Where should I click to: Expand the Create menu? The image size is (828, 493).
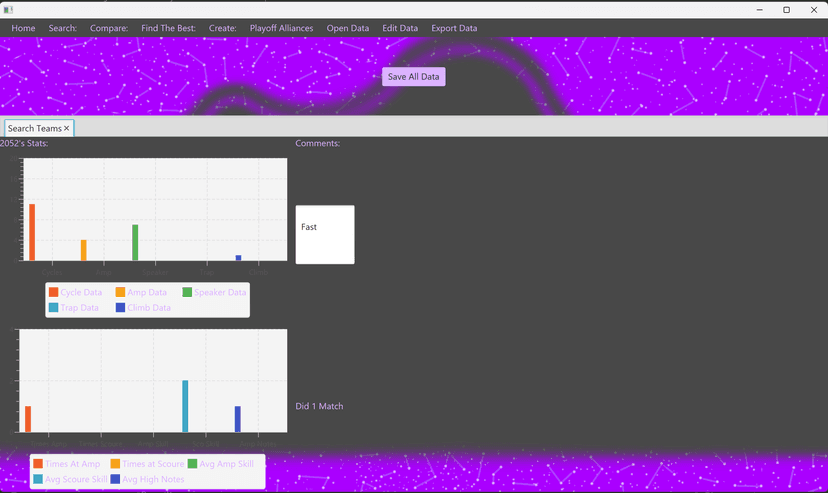coord(222,28)
